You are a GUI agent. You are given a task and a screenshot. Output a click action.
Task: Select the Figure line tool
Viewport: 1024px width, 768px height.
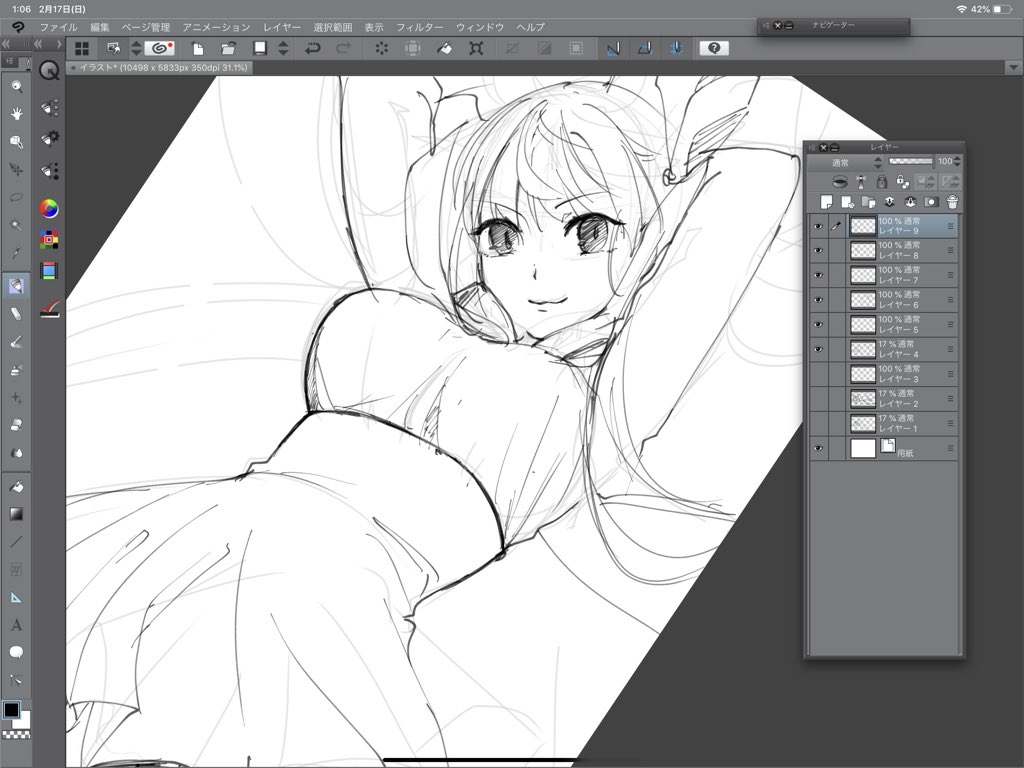[16, 541]
